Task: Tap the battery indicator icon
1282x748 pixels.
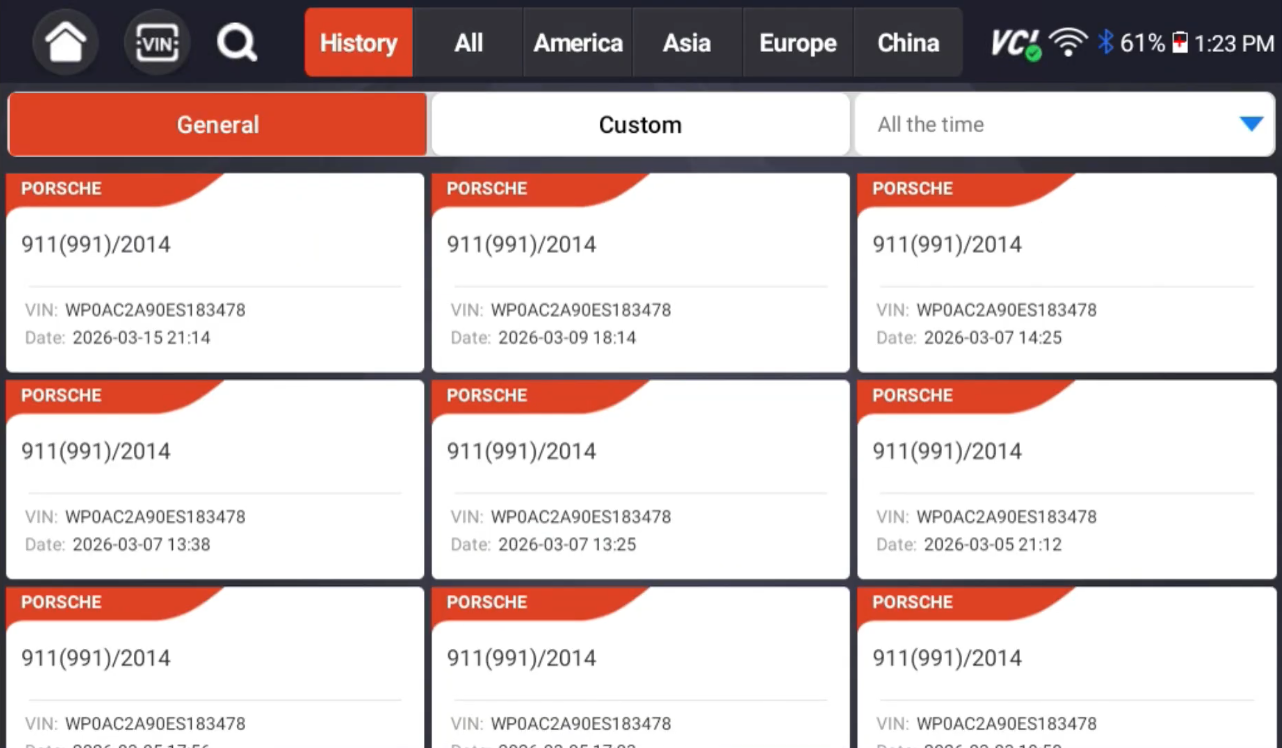Action: pos(1180,43)
